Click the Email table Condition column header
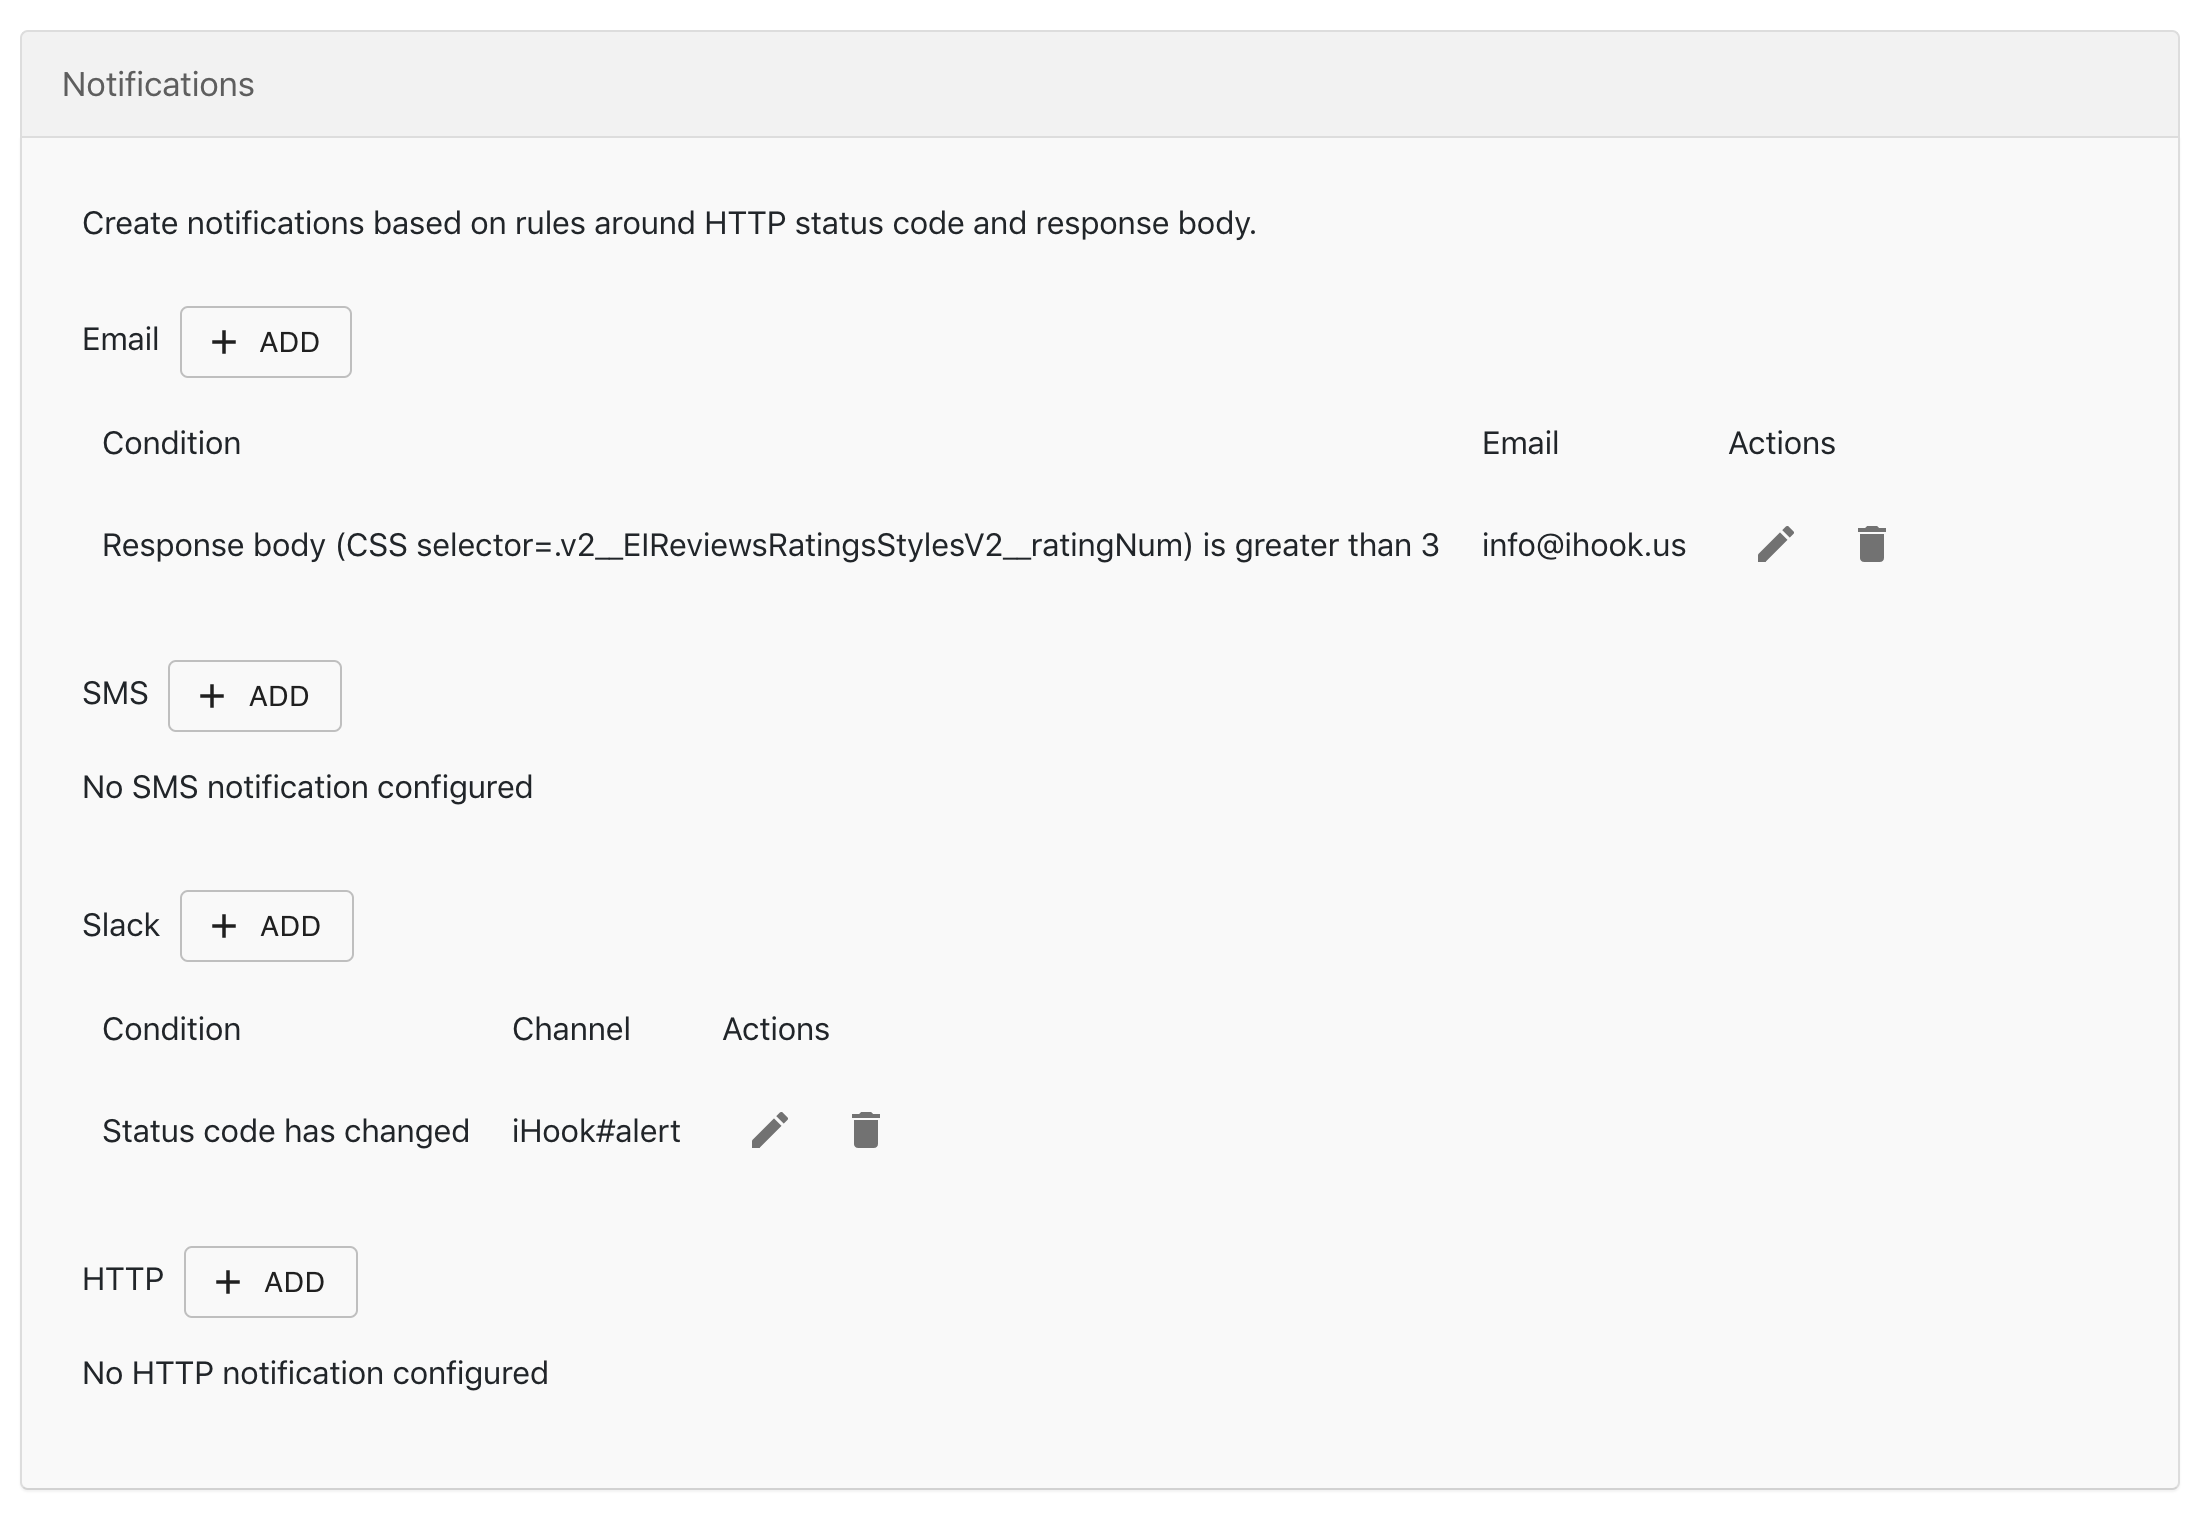This screenshot has height=1518, width=2200. coord(171,443)
